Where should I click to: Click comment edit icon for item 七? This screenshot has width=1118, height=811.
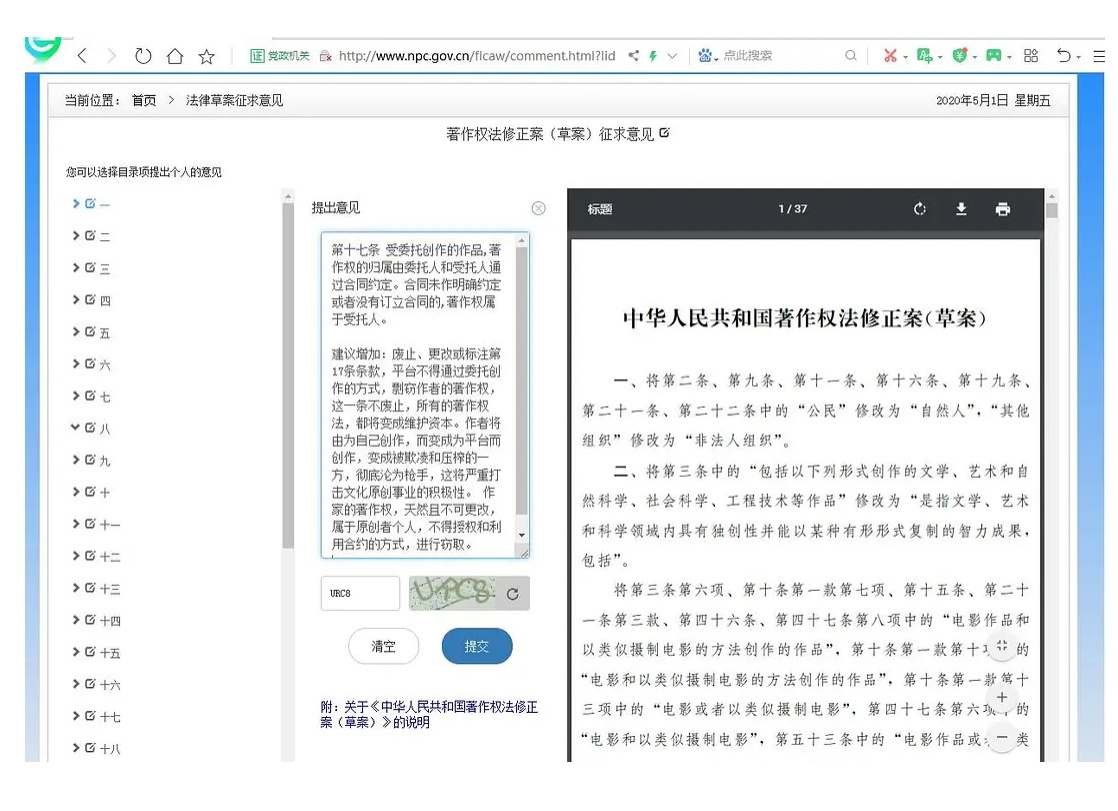(x=91, y=395)
